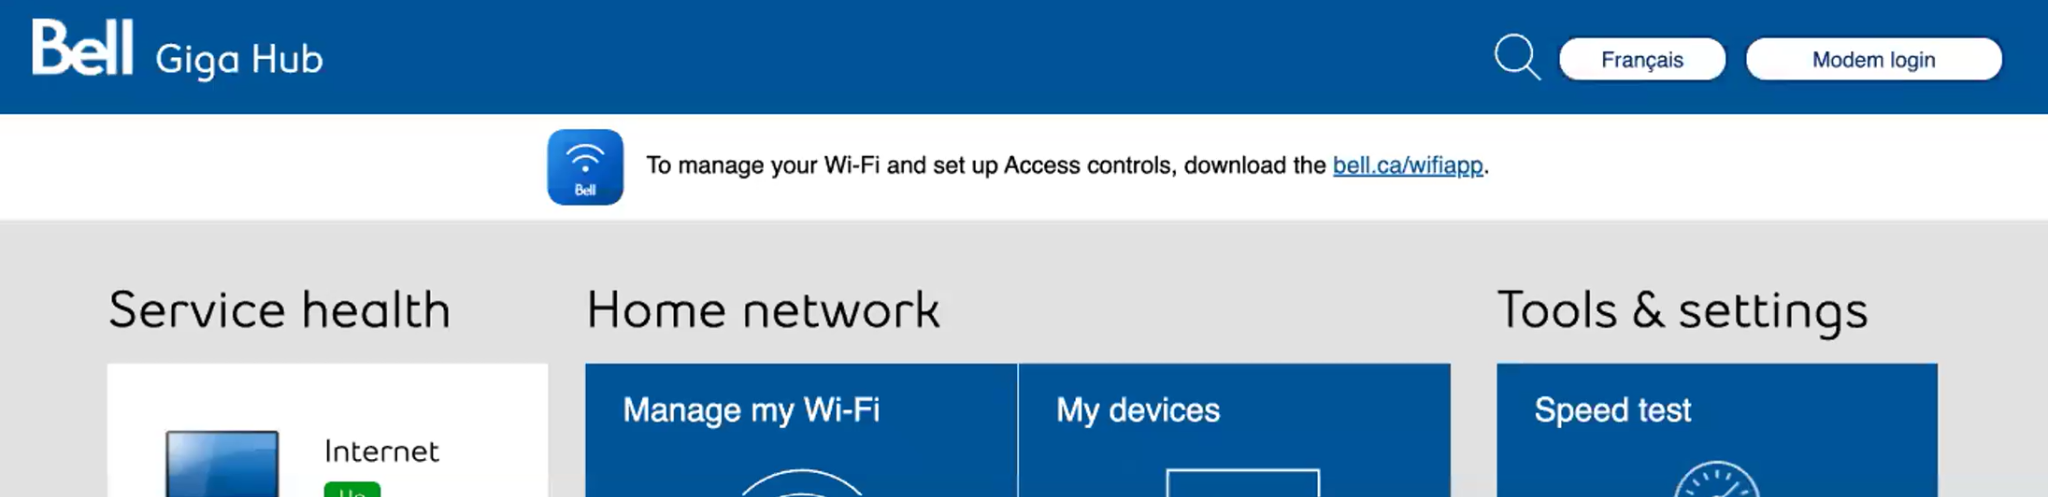The width and height of the screenshot is (2048, 497).
Task: Click the Bell logo
Action: 82,48
